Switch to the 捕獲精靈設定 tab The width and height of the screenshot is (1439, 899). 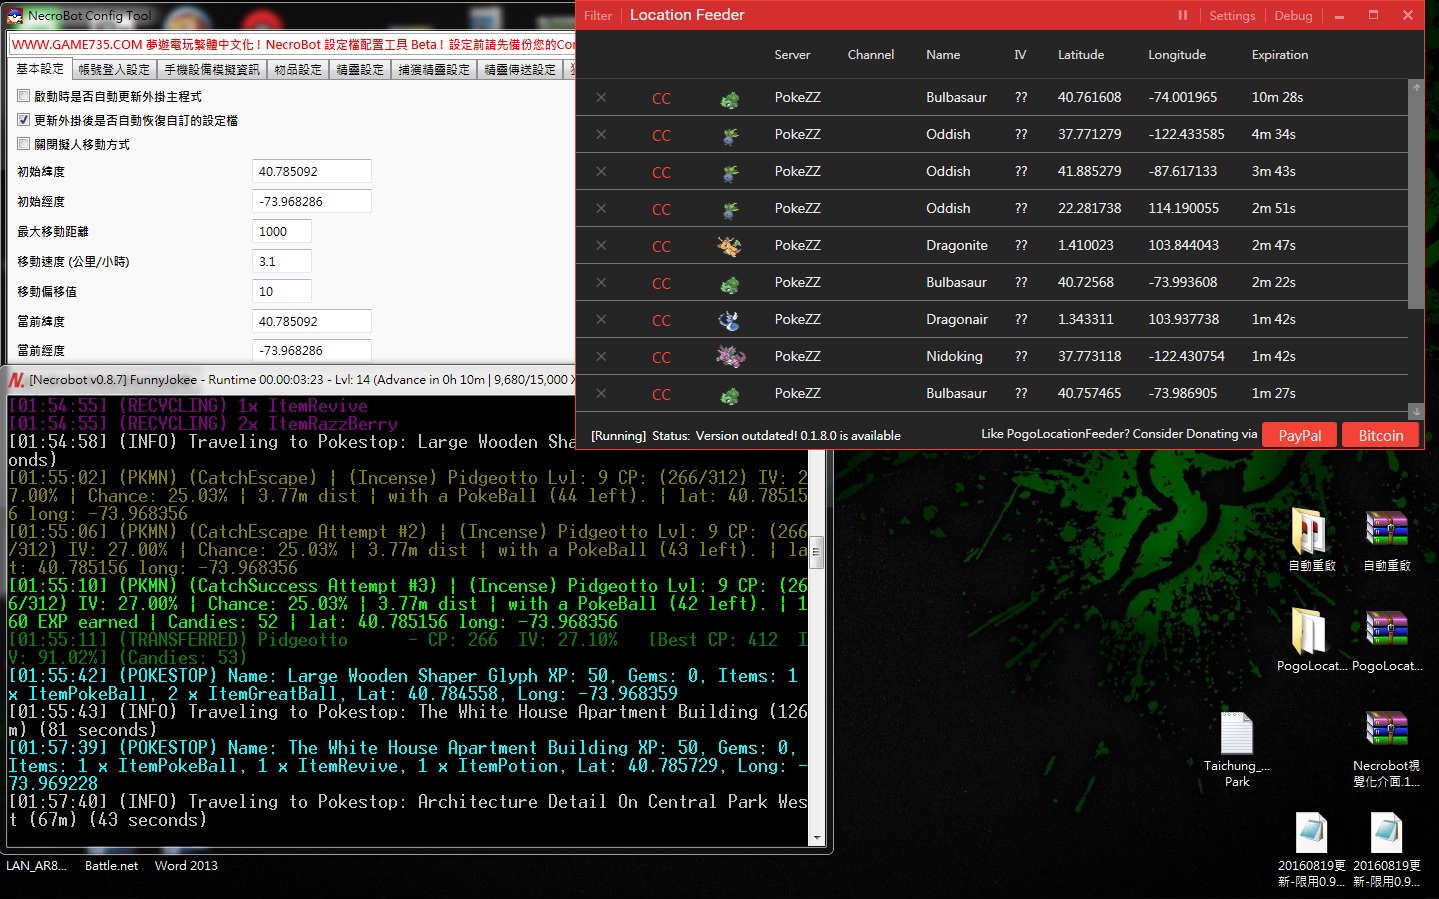pyautogui.click(x=434, y=70)
